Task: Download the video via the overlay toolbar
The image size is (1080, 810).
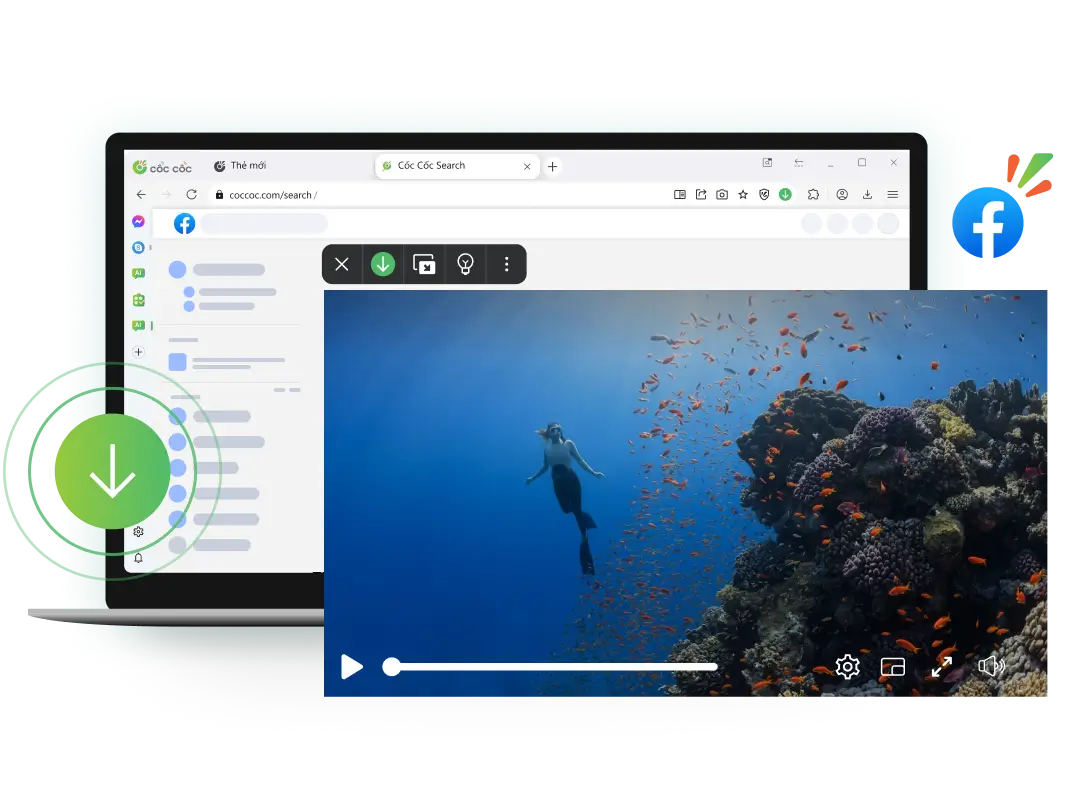Action: pyautogui.click(x=383, y=264)
